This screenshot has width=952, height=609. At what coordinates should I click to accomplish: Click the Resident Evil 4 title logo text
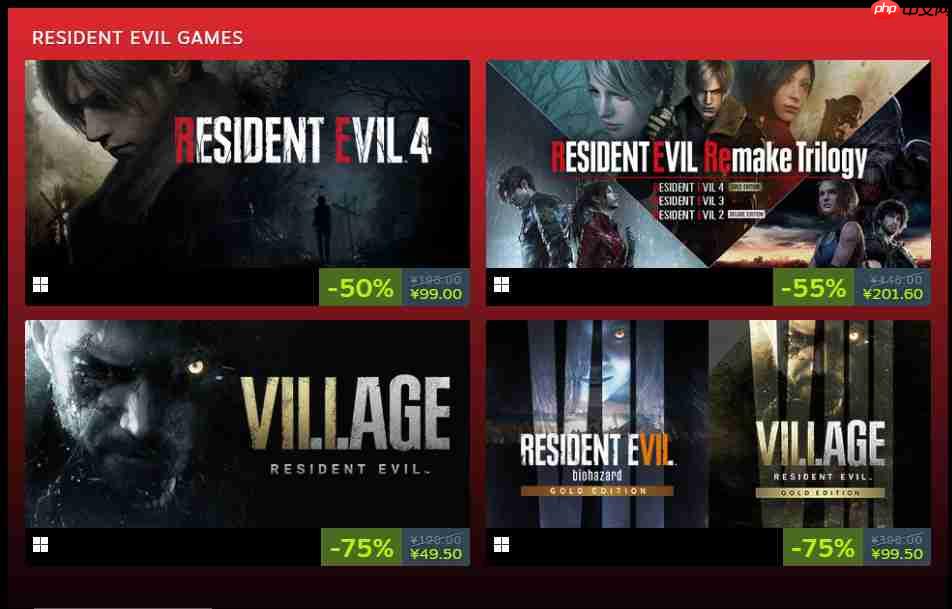point(303,141)
